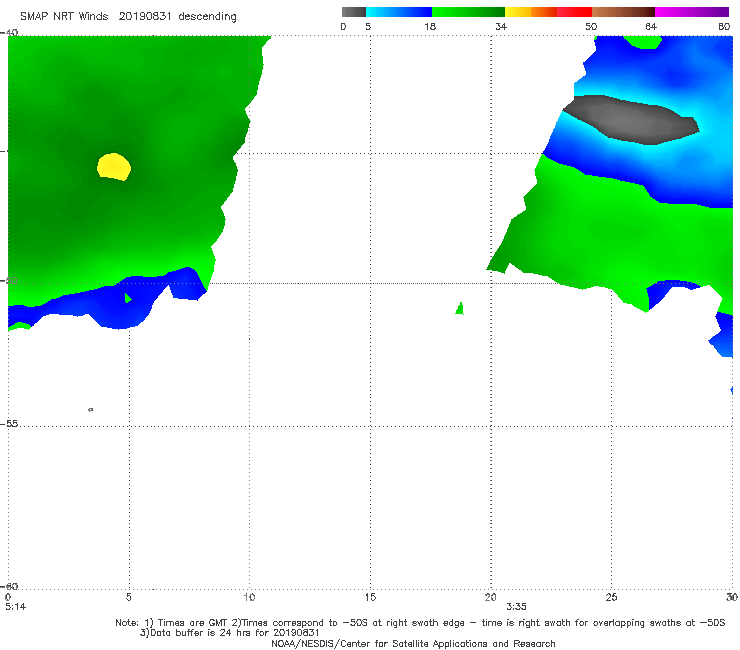The width and height of the screenshot is (740, 650).
Task: Pick the green 18–34 segment of the color scale
Action: coord(468,12)
